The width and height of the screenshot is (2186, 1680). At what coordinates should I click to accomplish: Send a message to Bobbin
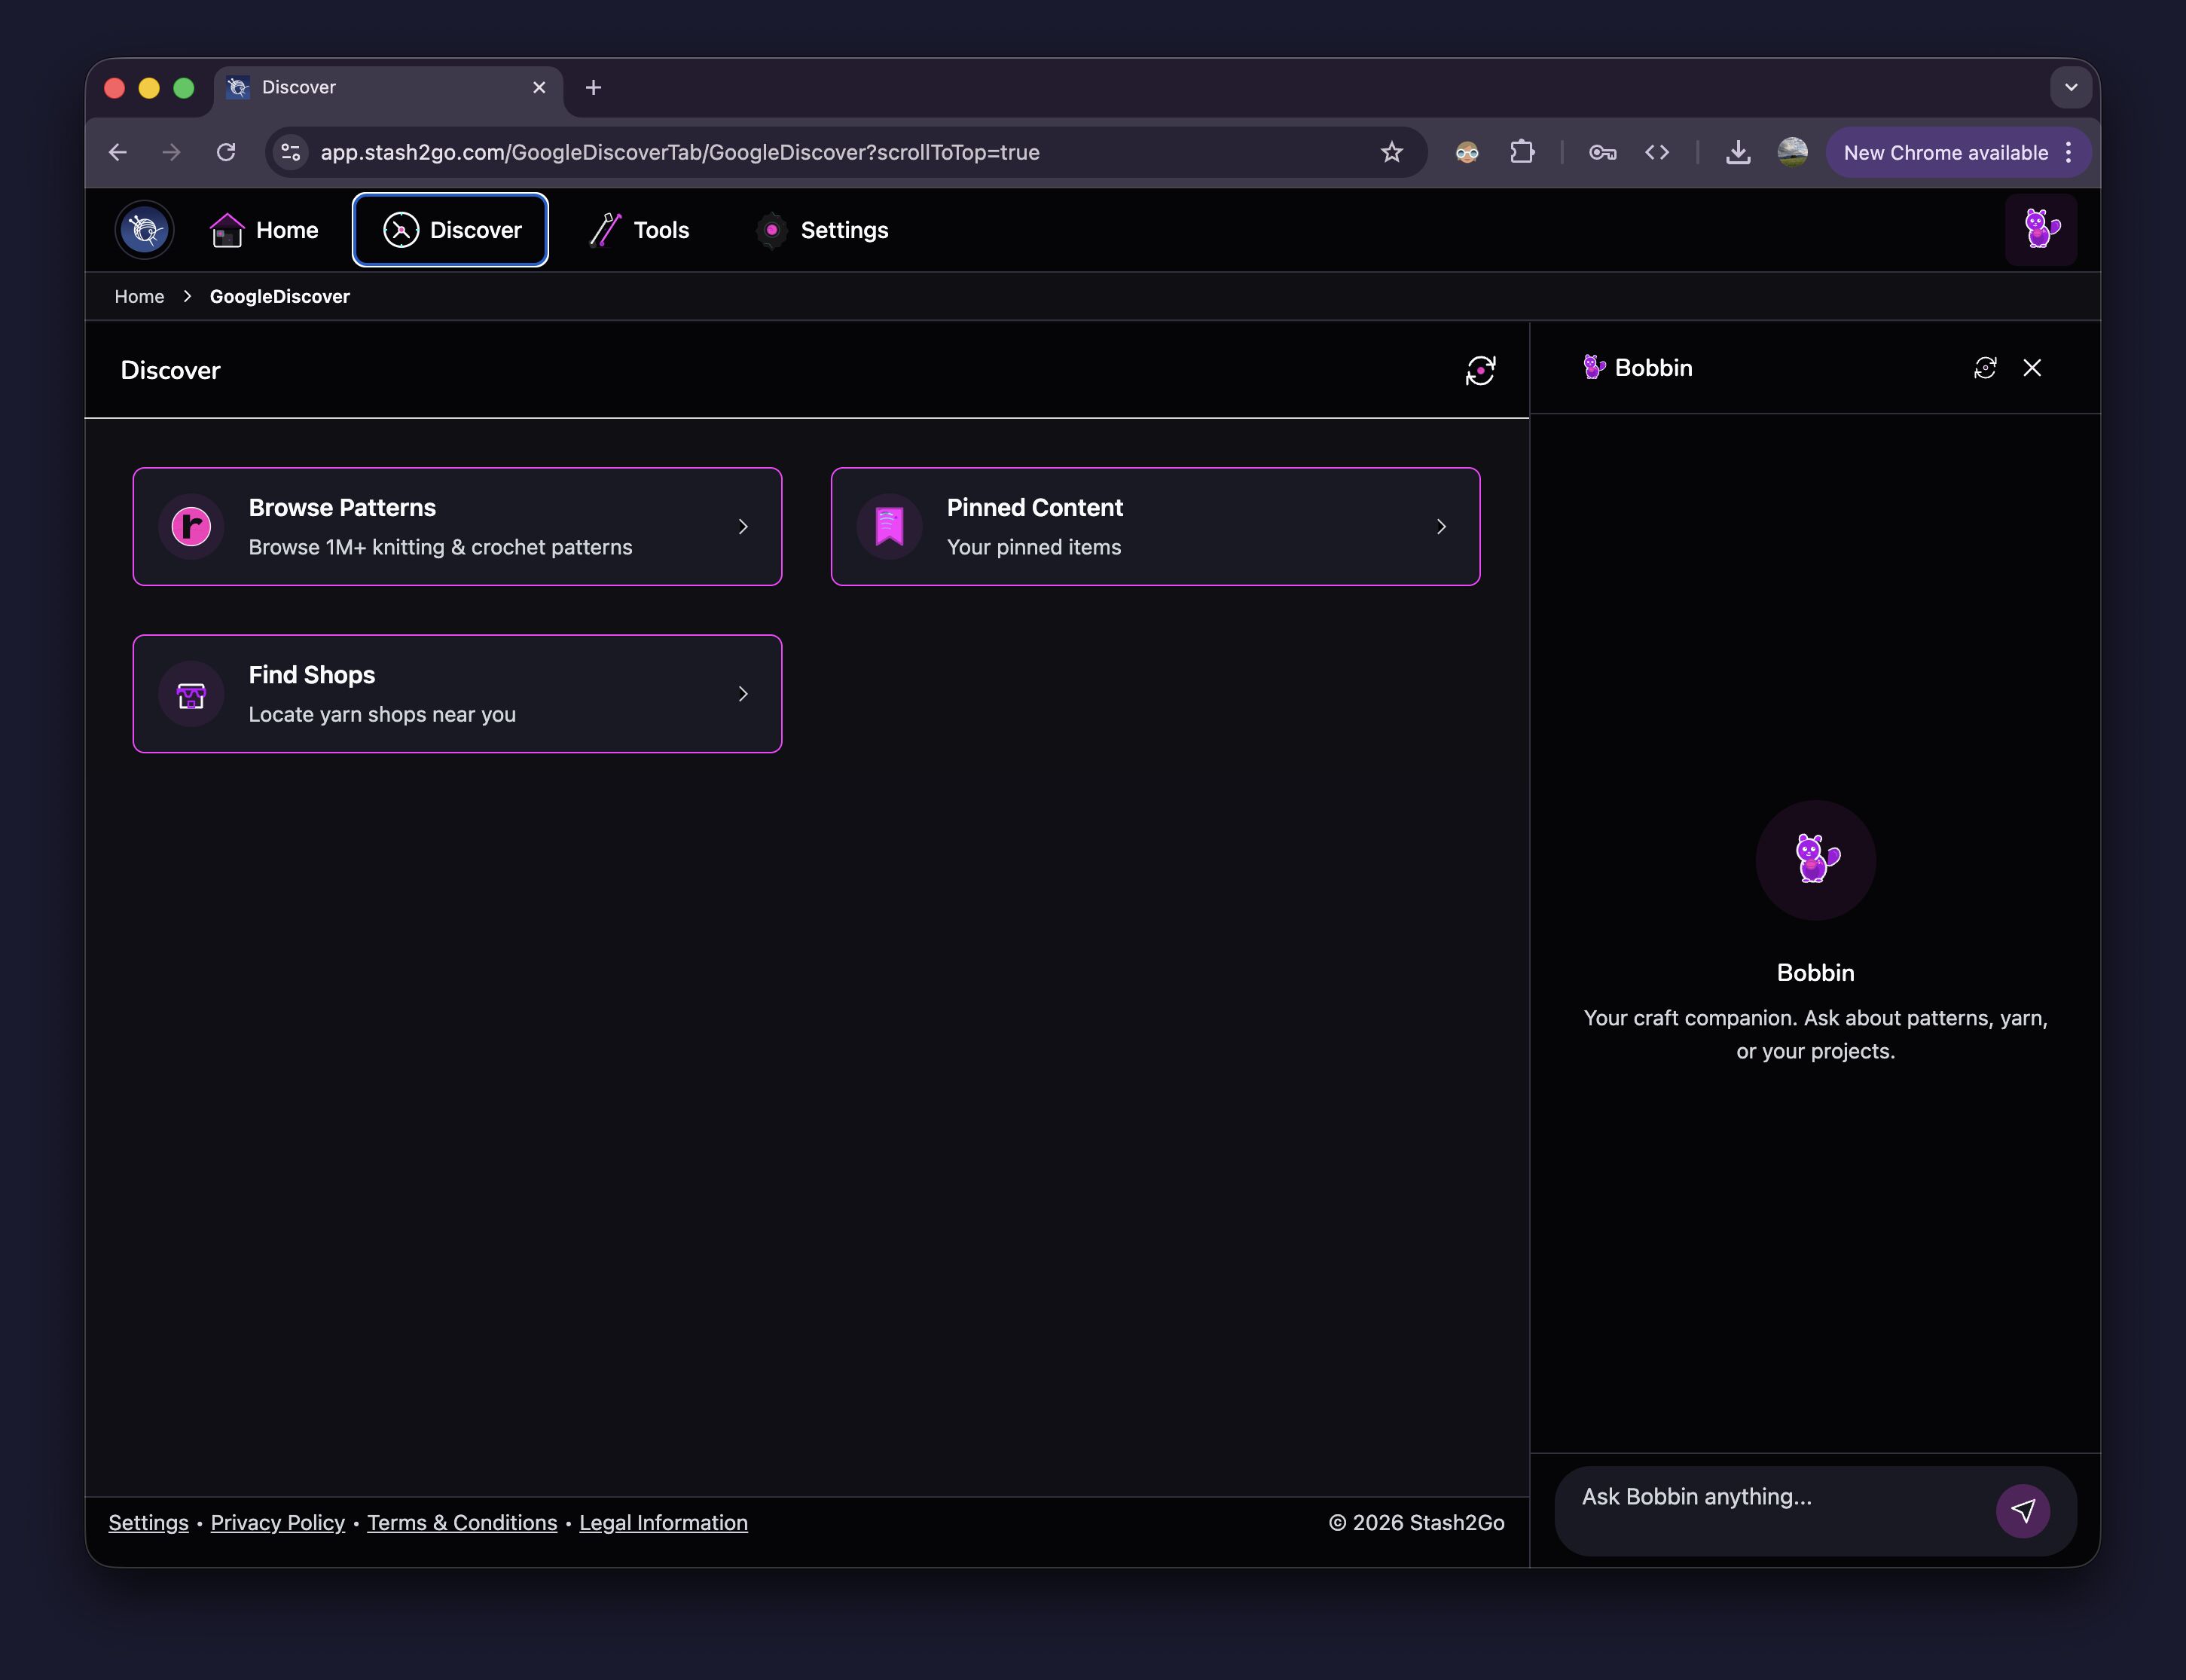2024,1511
